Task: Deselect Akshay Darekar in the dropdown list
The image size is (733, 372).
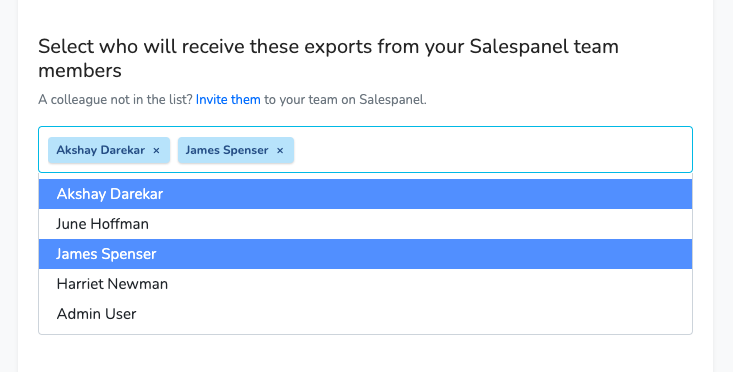Action: click(x=365, y=194)
